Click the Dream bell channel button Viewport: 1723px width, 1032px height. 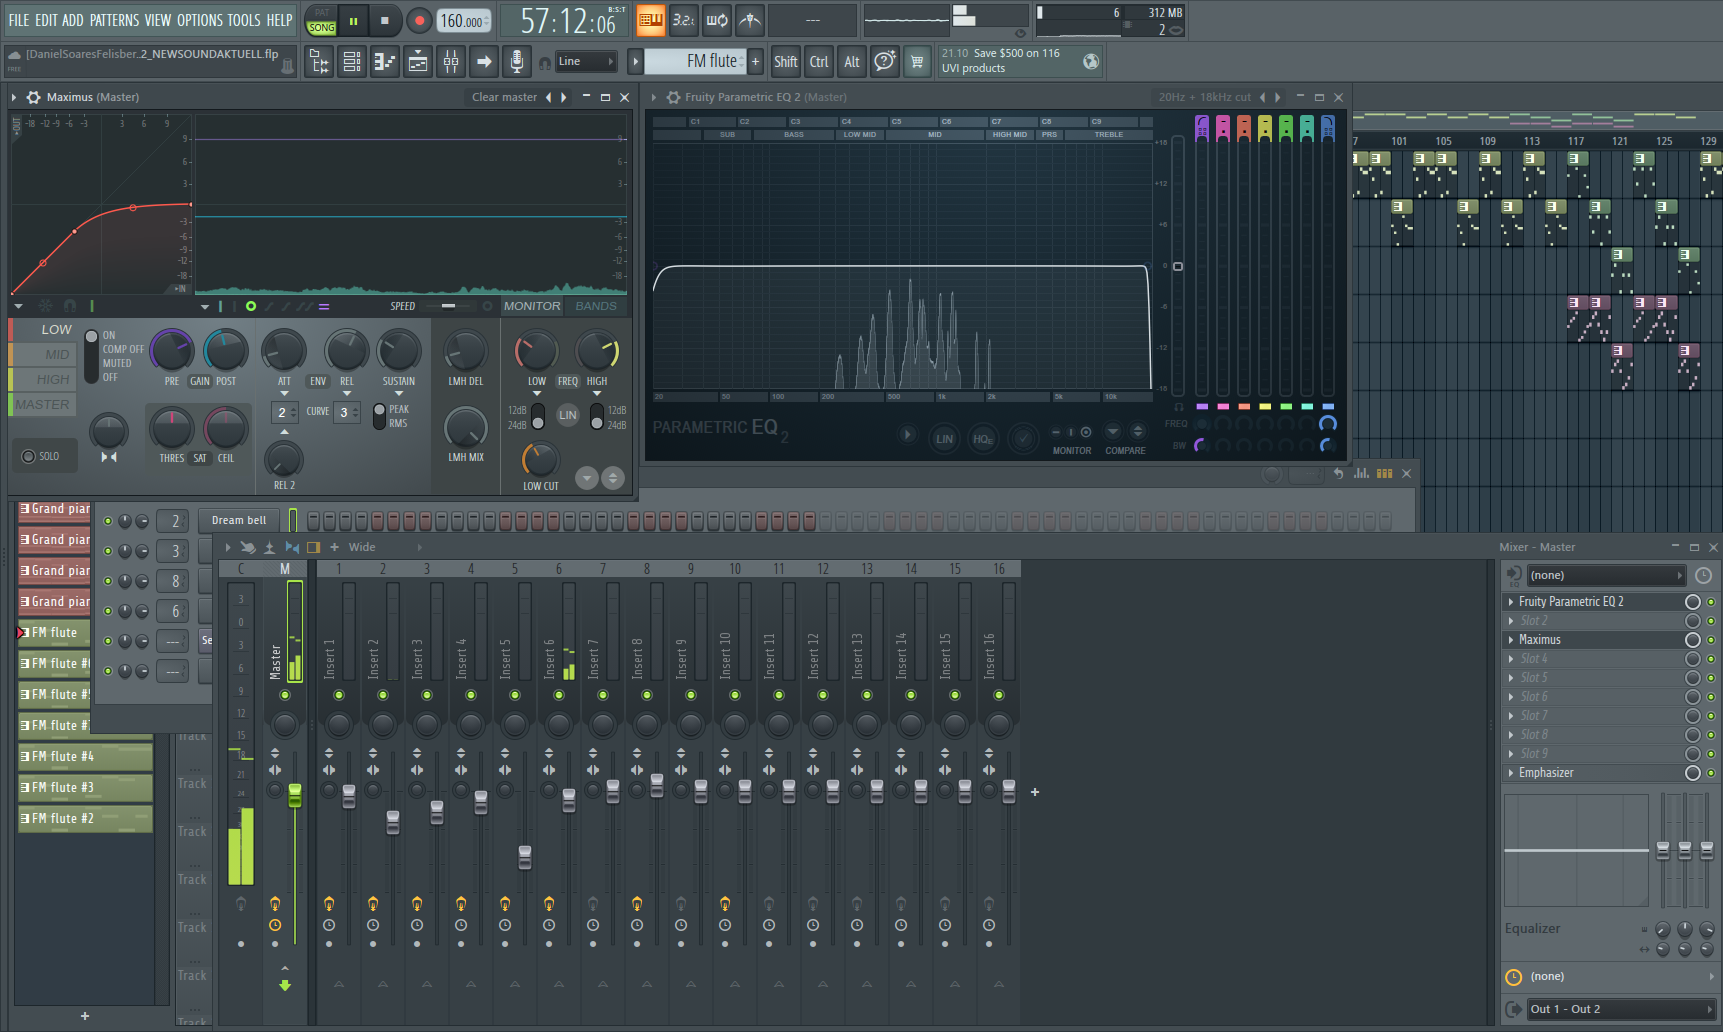point(240,520)
